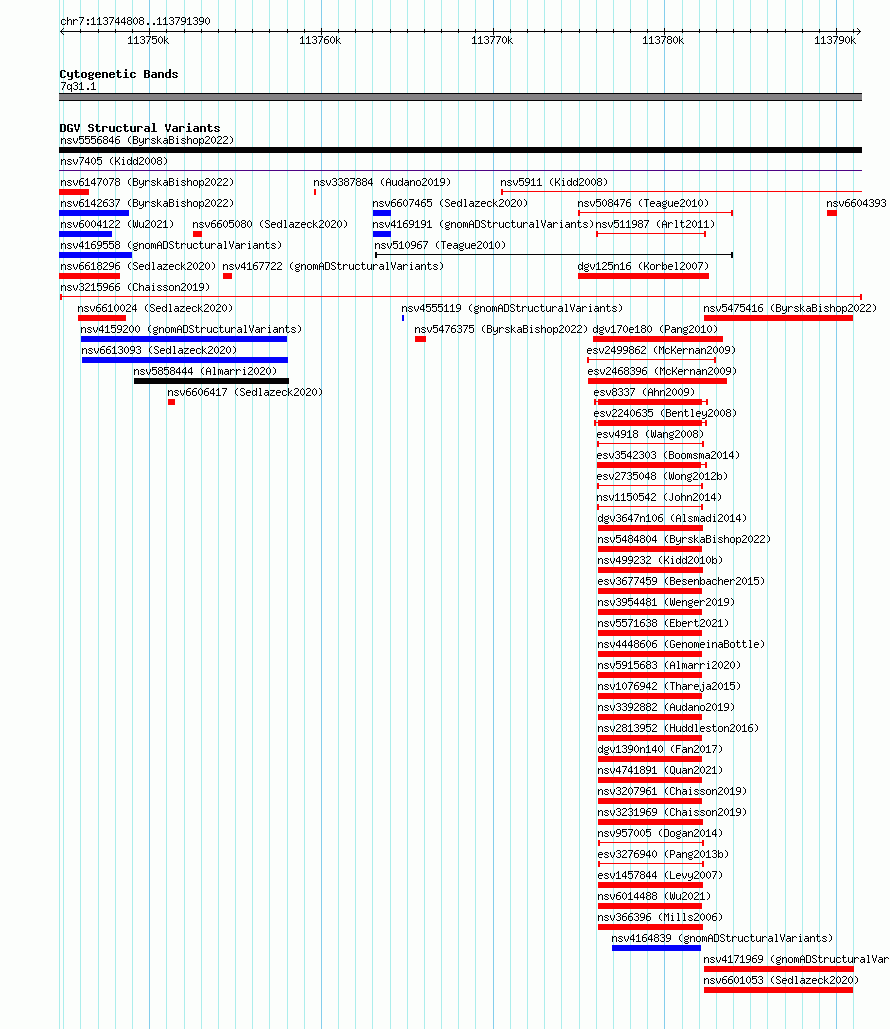Viewport: 890px width, 1029px height.
Task: Click nsv6613093 (Sedlazeck2020) label
Action: tap(159, 350)
